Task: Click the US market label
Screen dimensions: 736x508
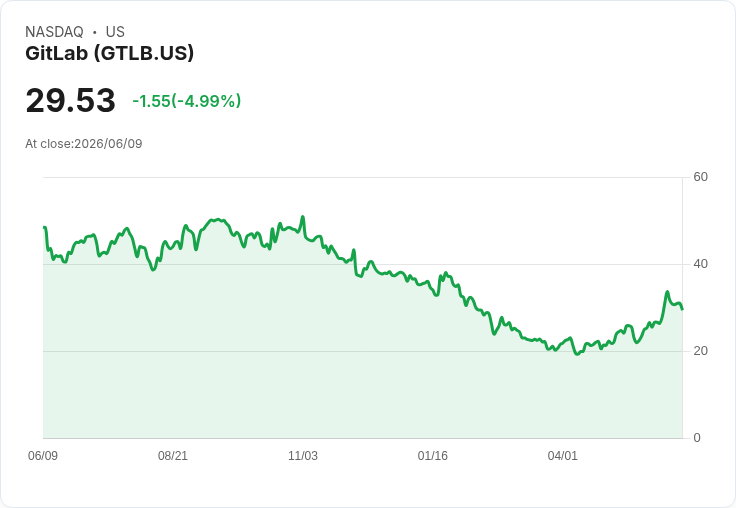Action: (115, 32)
